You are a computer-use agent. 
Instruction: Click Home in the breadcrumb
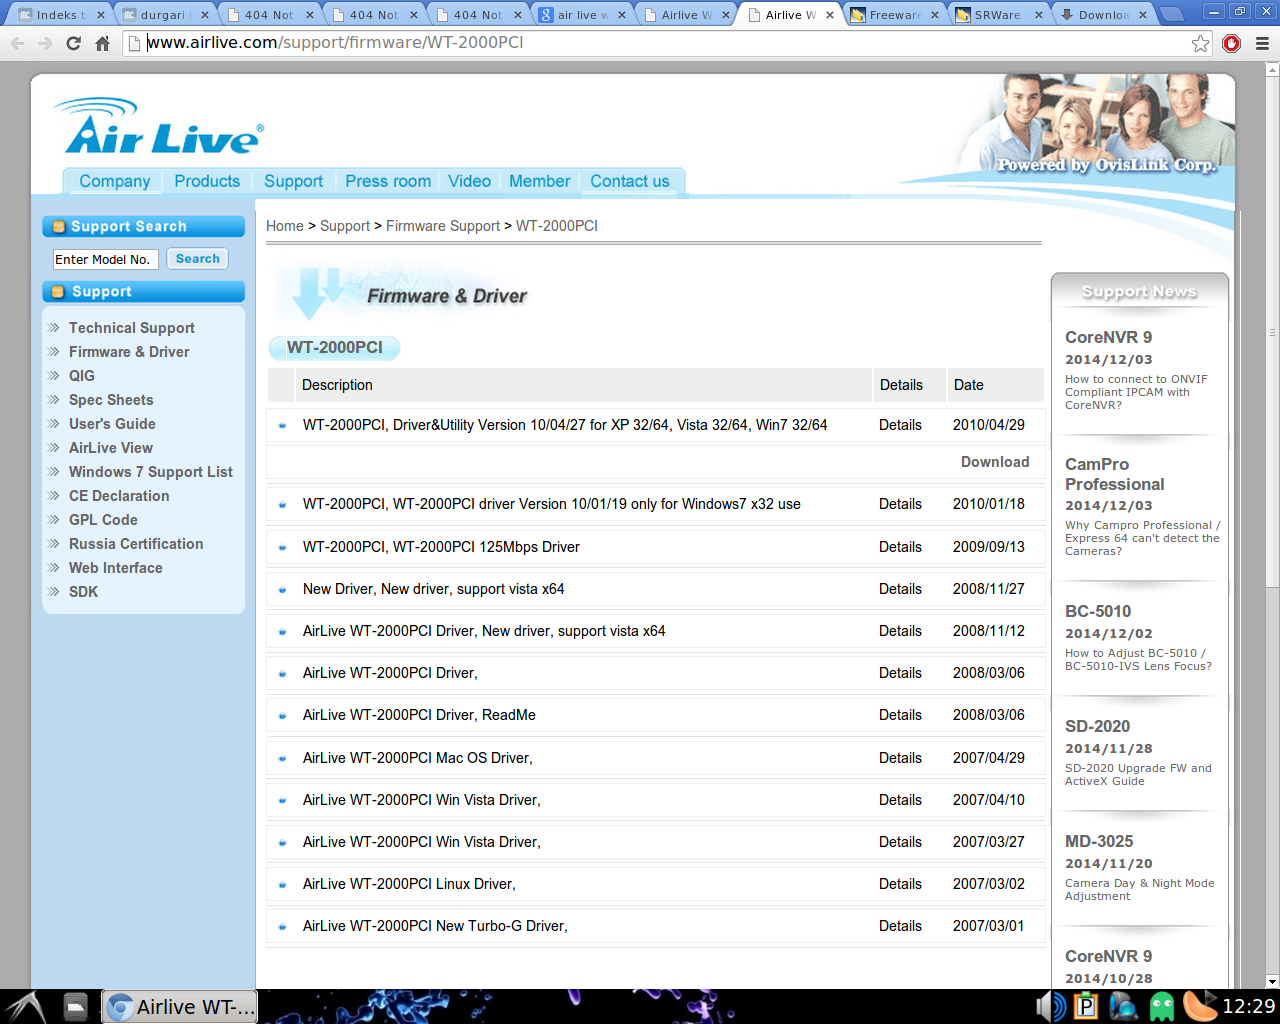(x=285, y=226)
